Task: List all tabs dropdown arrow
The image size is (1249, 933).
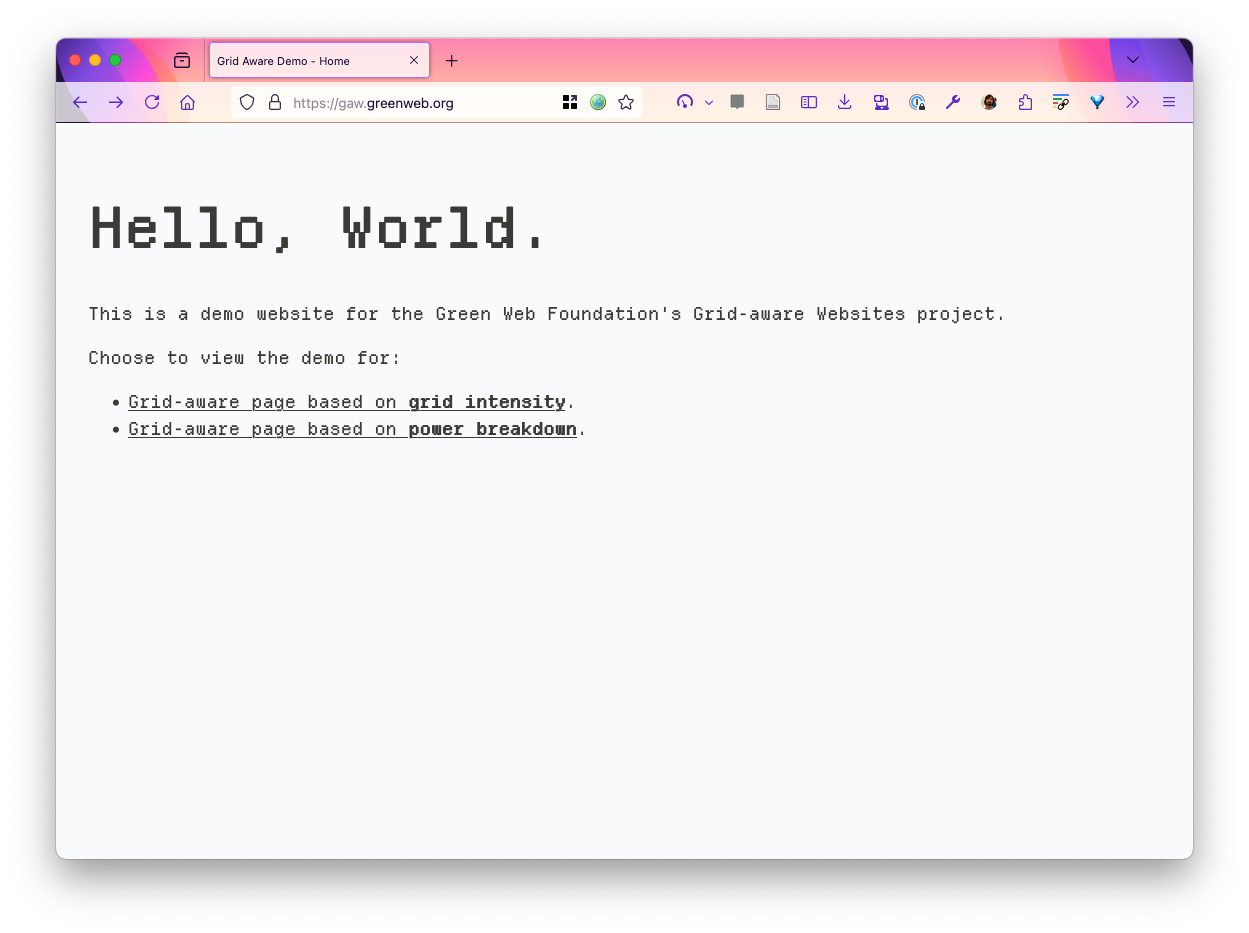Action: [1133, 60]
